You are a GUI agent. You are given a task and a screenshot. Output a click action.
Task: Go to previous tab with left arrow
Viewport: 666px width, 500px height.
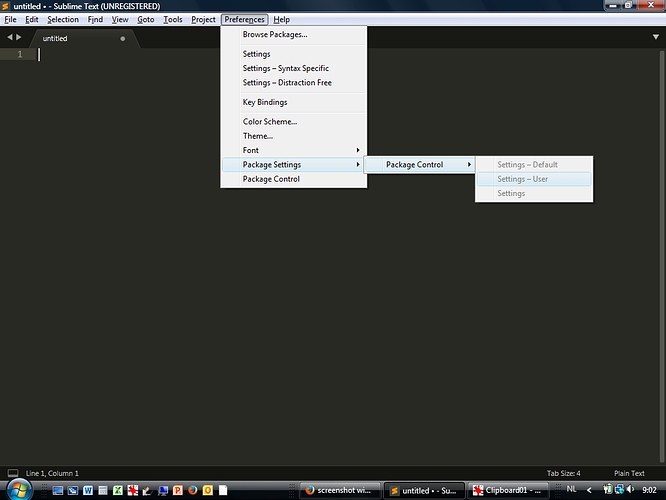(x=9, y=37)
